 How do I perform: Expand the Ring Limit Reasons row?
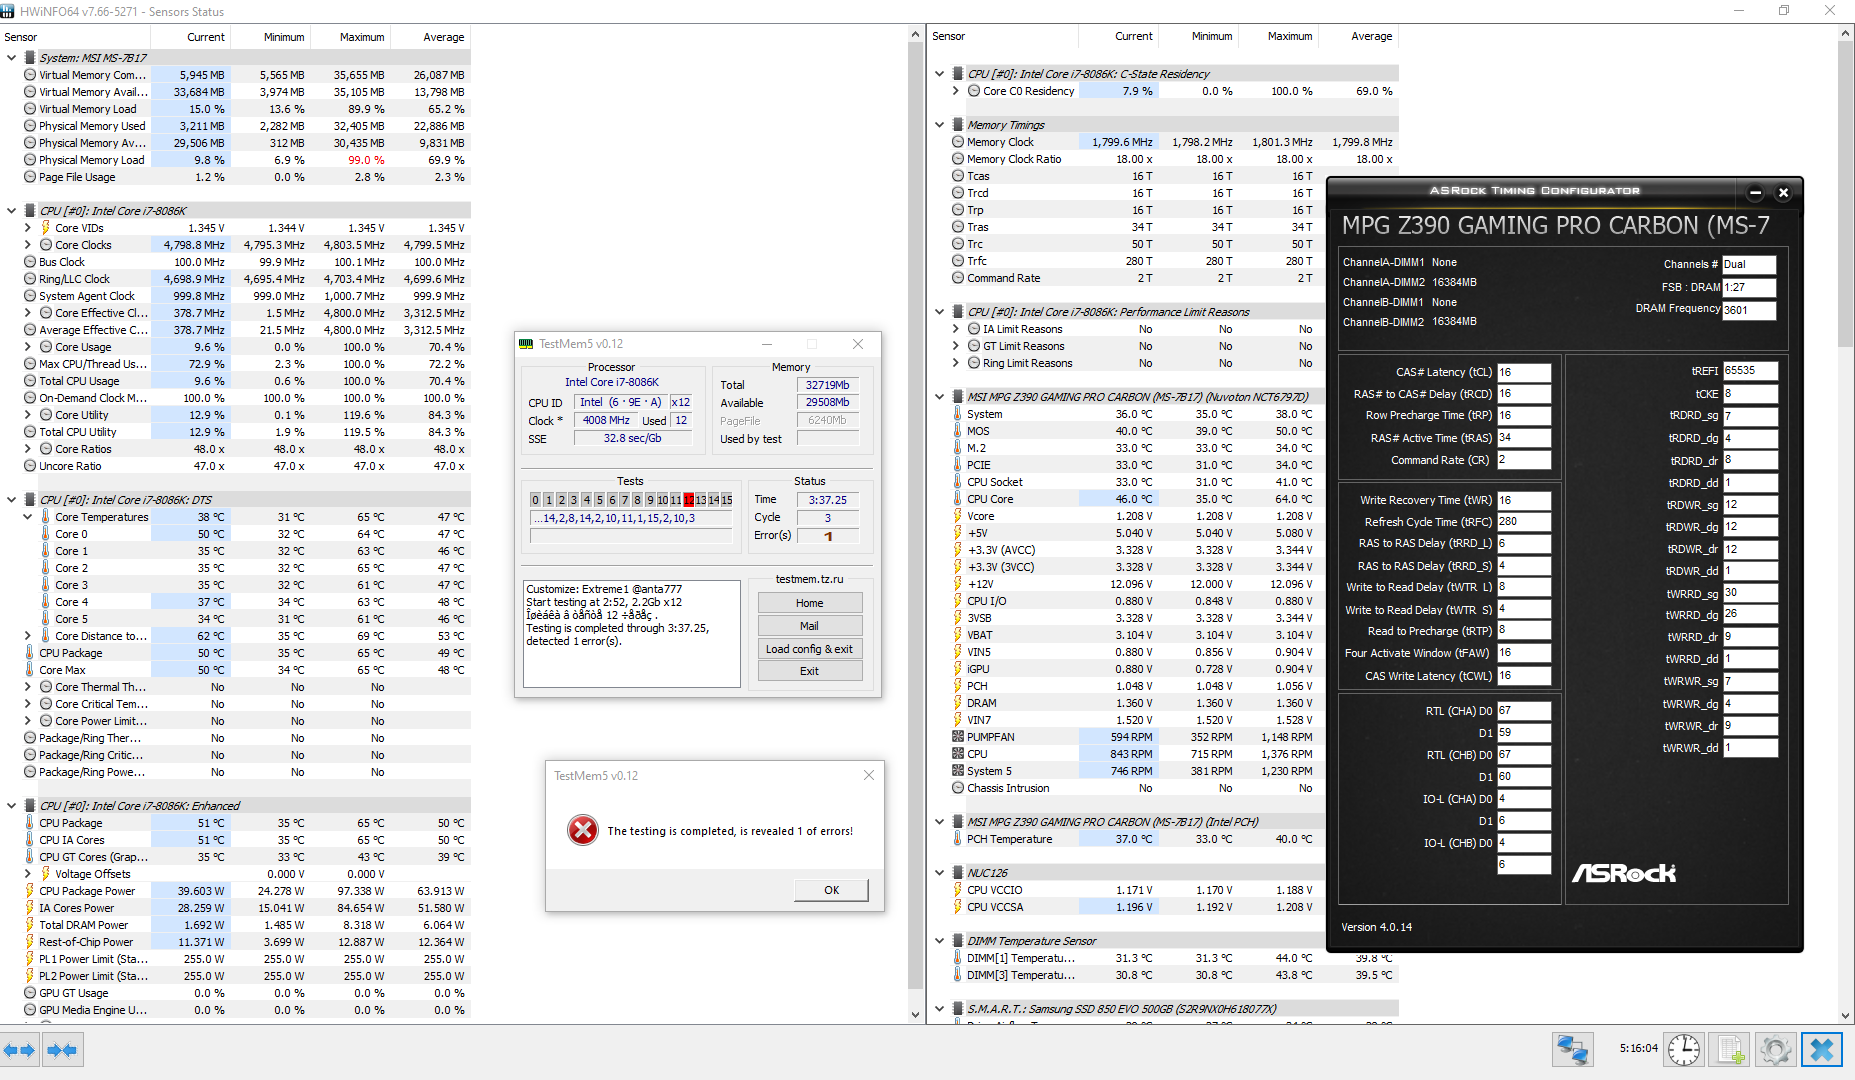click(x=956, y=363)
